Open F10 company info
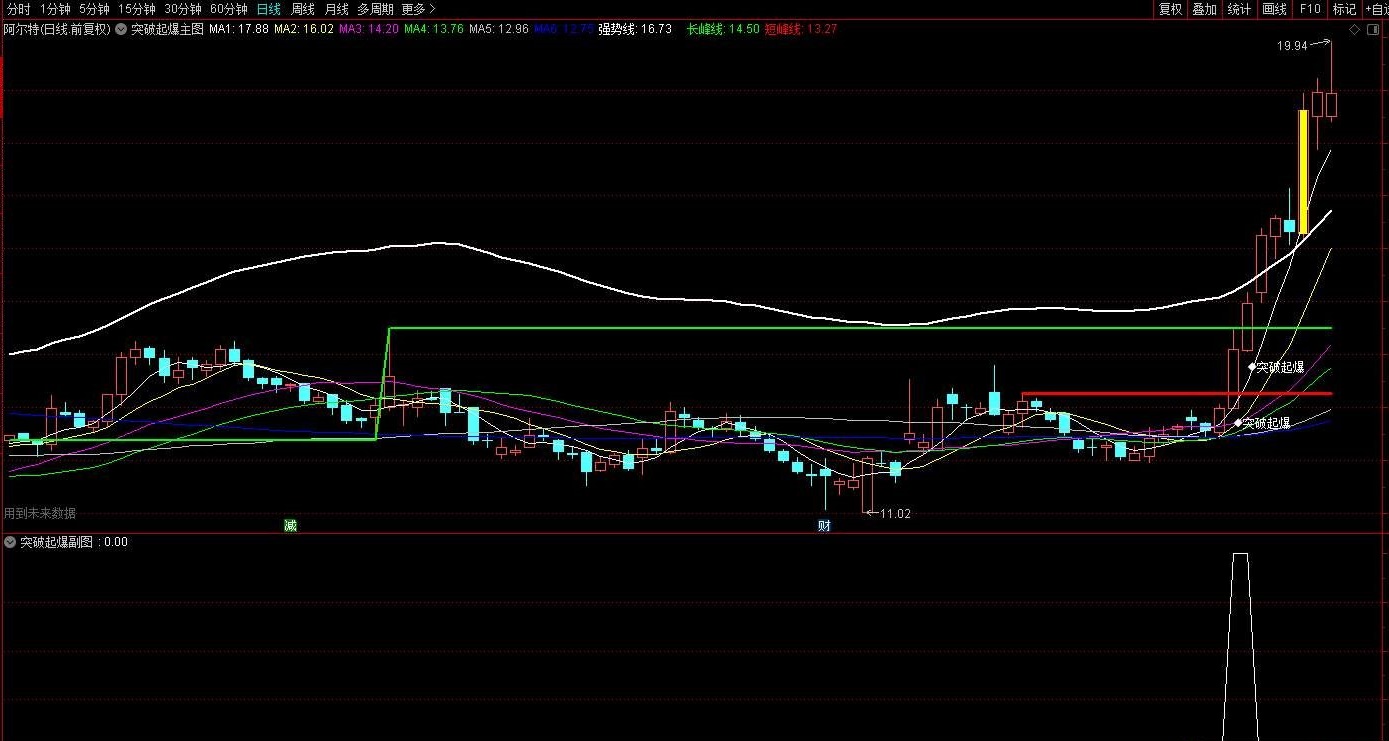The height and width of the screenshot is (741, 1389). (x=1309, y=9)
